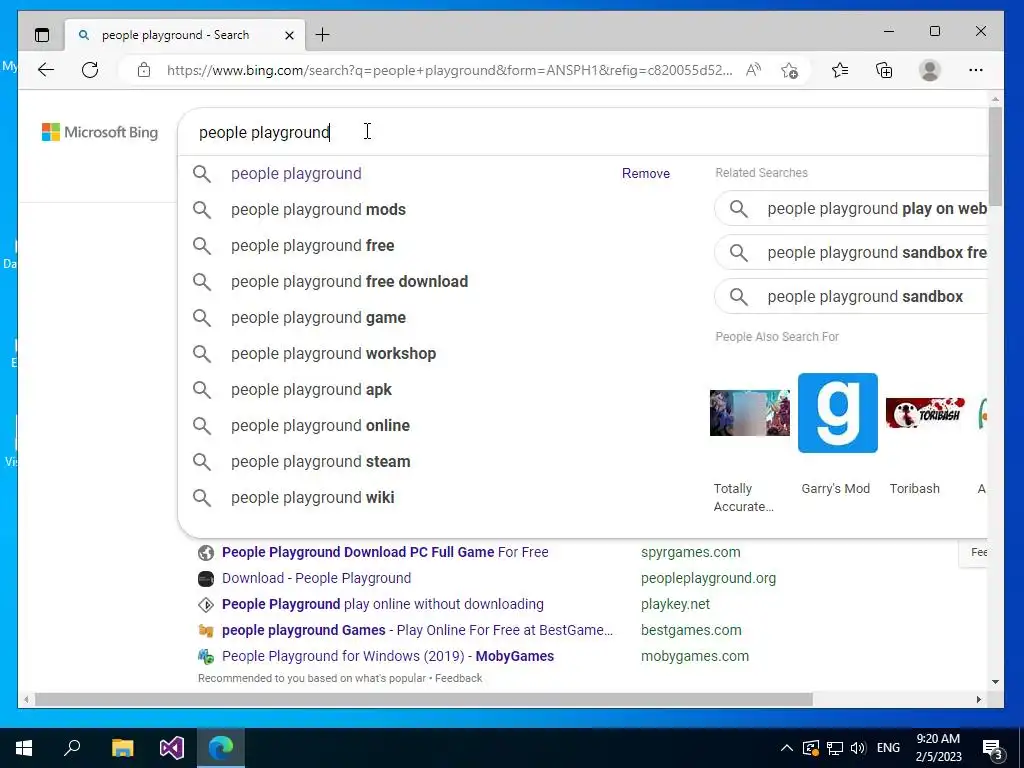Click the Read aloud icon
1024x768 pixels.
[x=753, y=70]
